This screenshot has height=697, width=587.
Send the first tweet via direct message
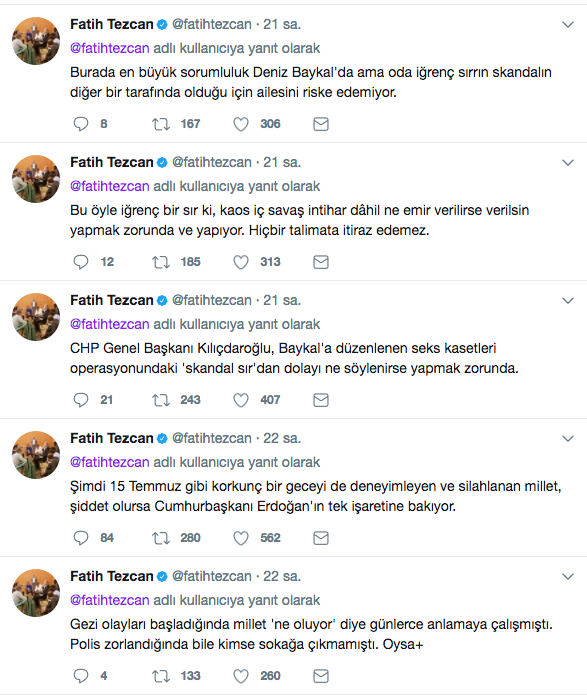click(x=321, y=124)
